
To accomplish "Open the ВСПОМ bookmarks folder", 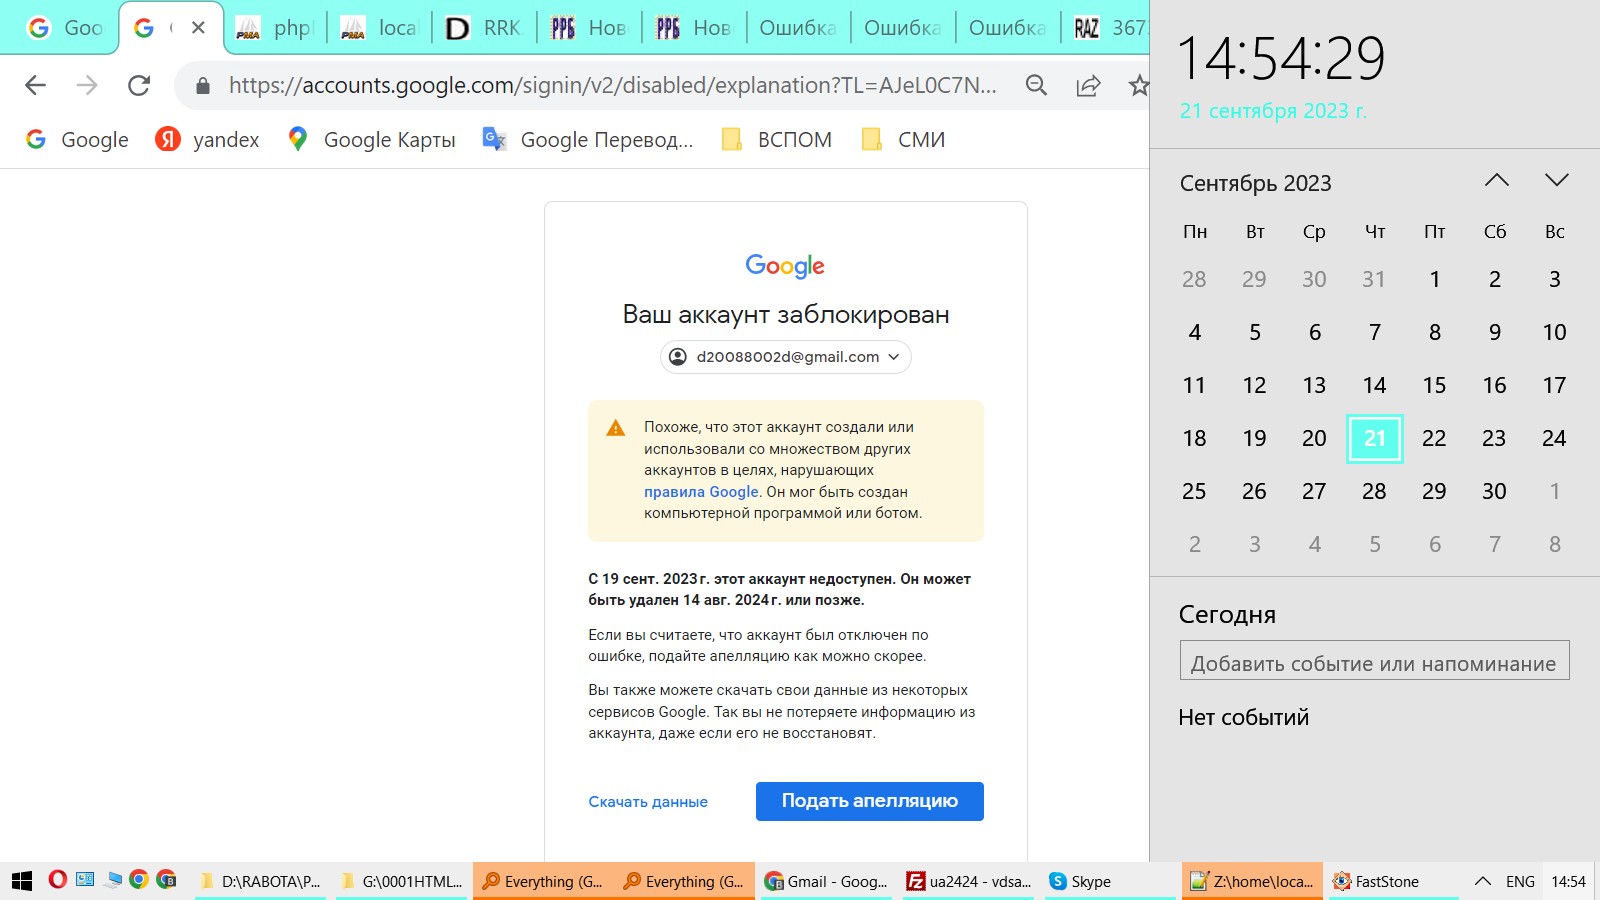I will tap(777, 140).
